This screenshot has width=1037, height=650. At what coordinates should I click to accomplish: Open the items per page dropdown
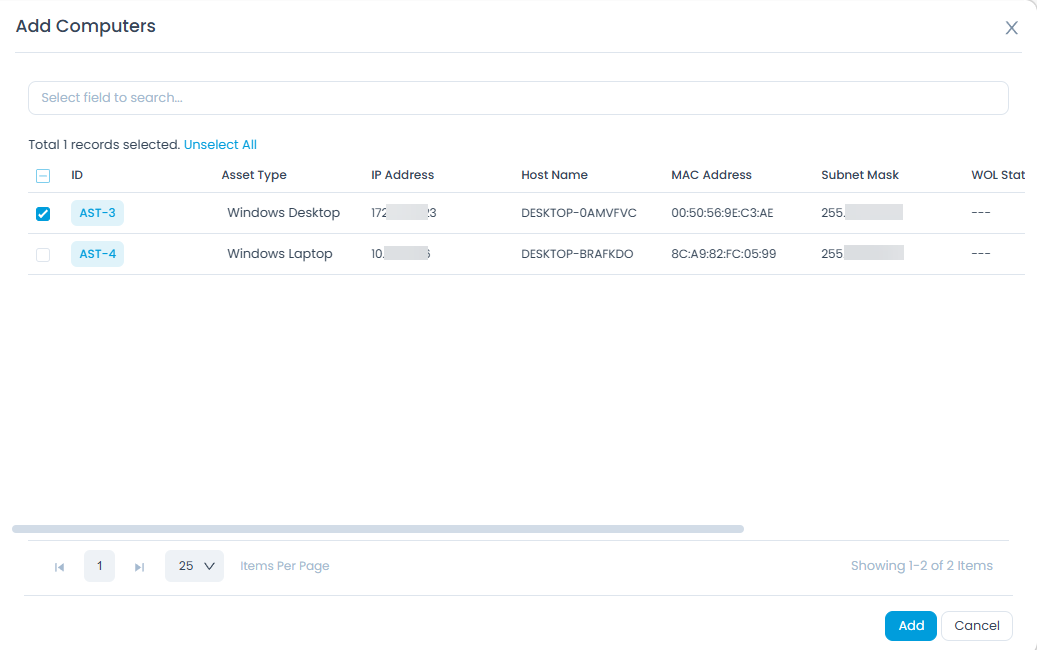point(194,566)
